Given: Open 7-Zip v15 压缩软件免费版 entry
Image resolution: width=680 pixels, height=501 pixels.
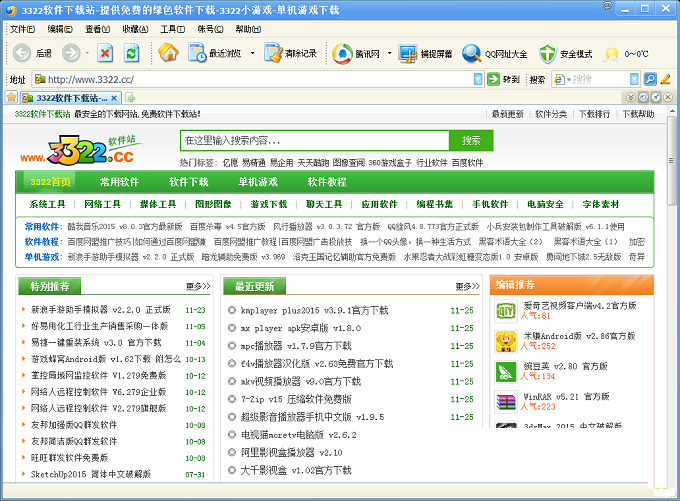Looking at the screenshot, I should point(296,399).
